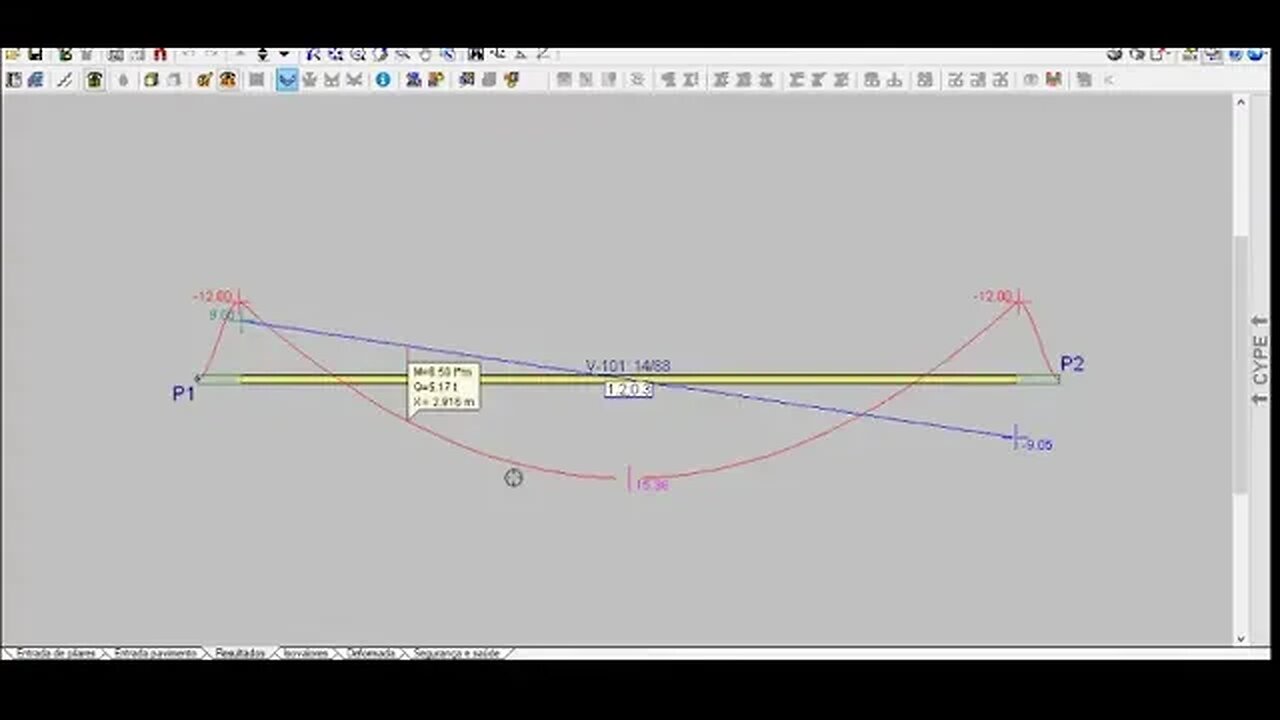Screen dimensions: 1280x720
Task: Expand the CYPE side panel
Action: coord(1260,360)
